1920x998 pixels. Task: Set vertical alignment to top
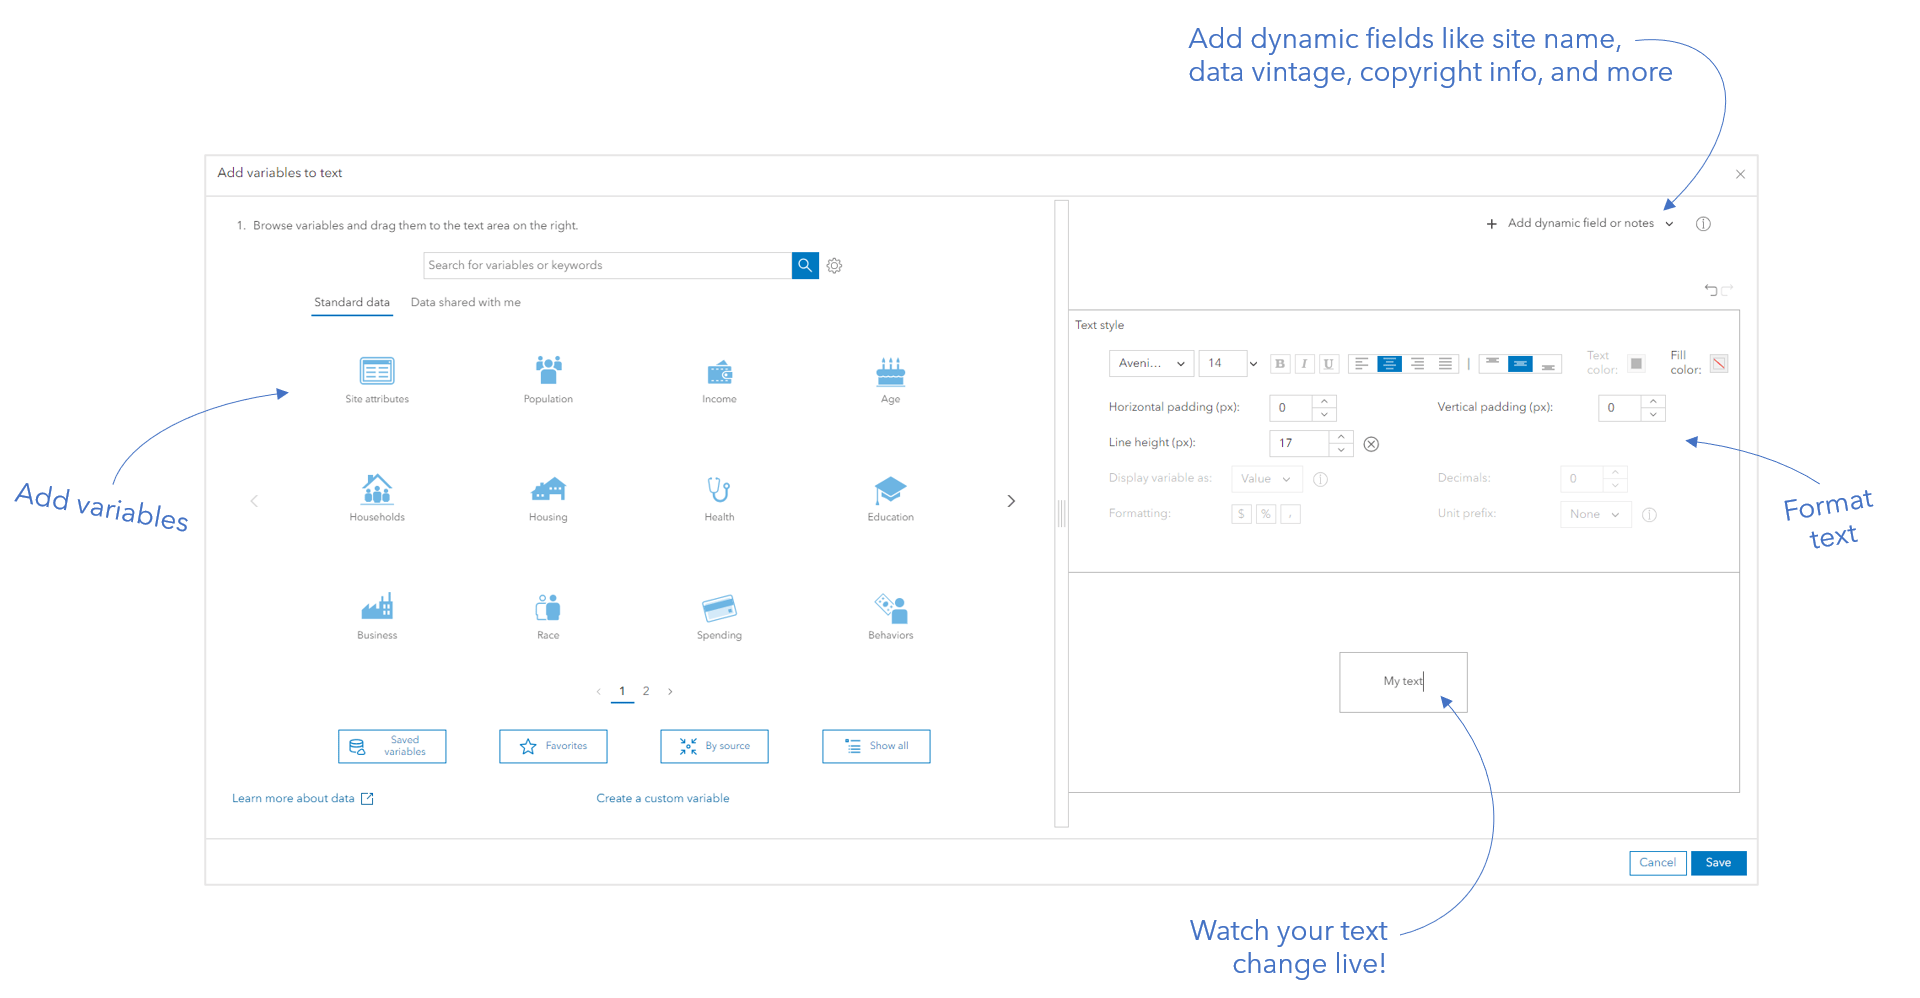pyautogui.click(x=1492, y=364)
